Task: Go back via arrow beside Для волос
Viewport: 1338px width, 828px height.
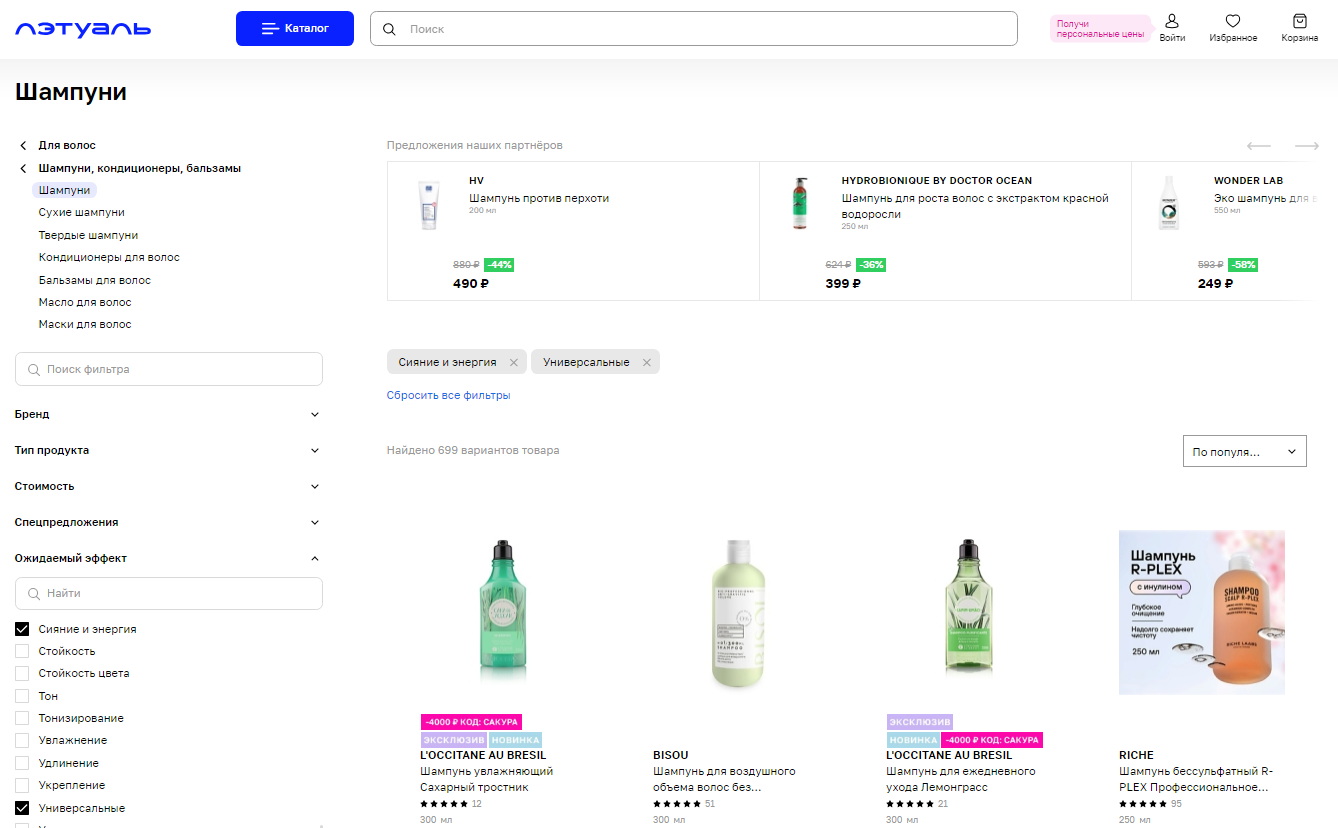Action: click(23, 146)
